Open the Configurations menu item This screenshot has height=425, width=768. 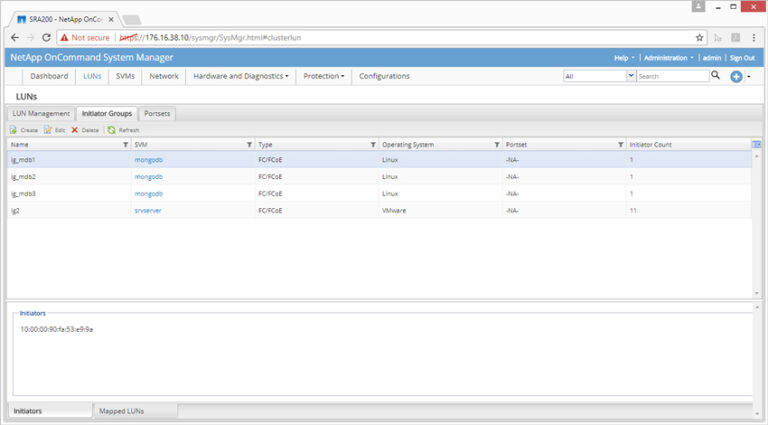pyautogui.click(x=384, y=76)
